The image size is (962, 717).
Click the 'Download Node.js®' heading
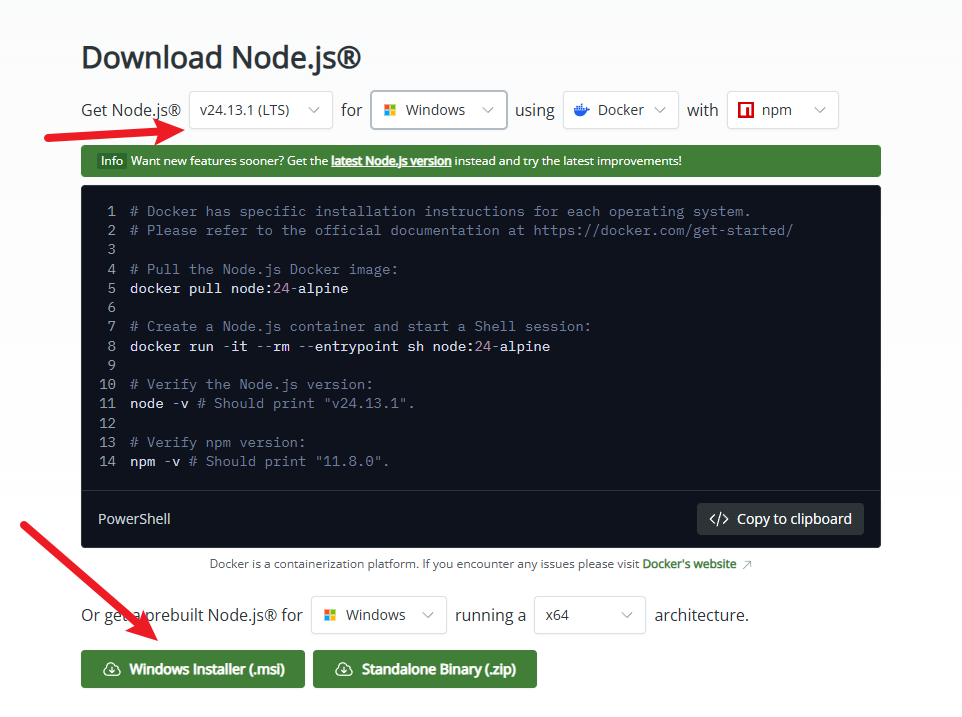point(221,58)
